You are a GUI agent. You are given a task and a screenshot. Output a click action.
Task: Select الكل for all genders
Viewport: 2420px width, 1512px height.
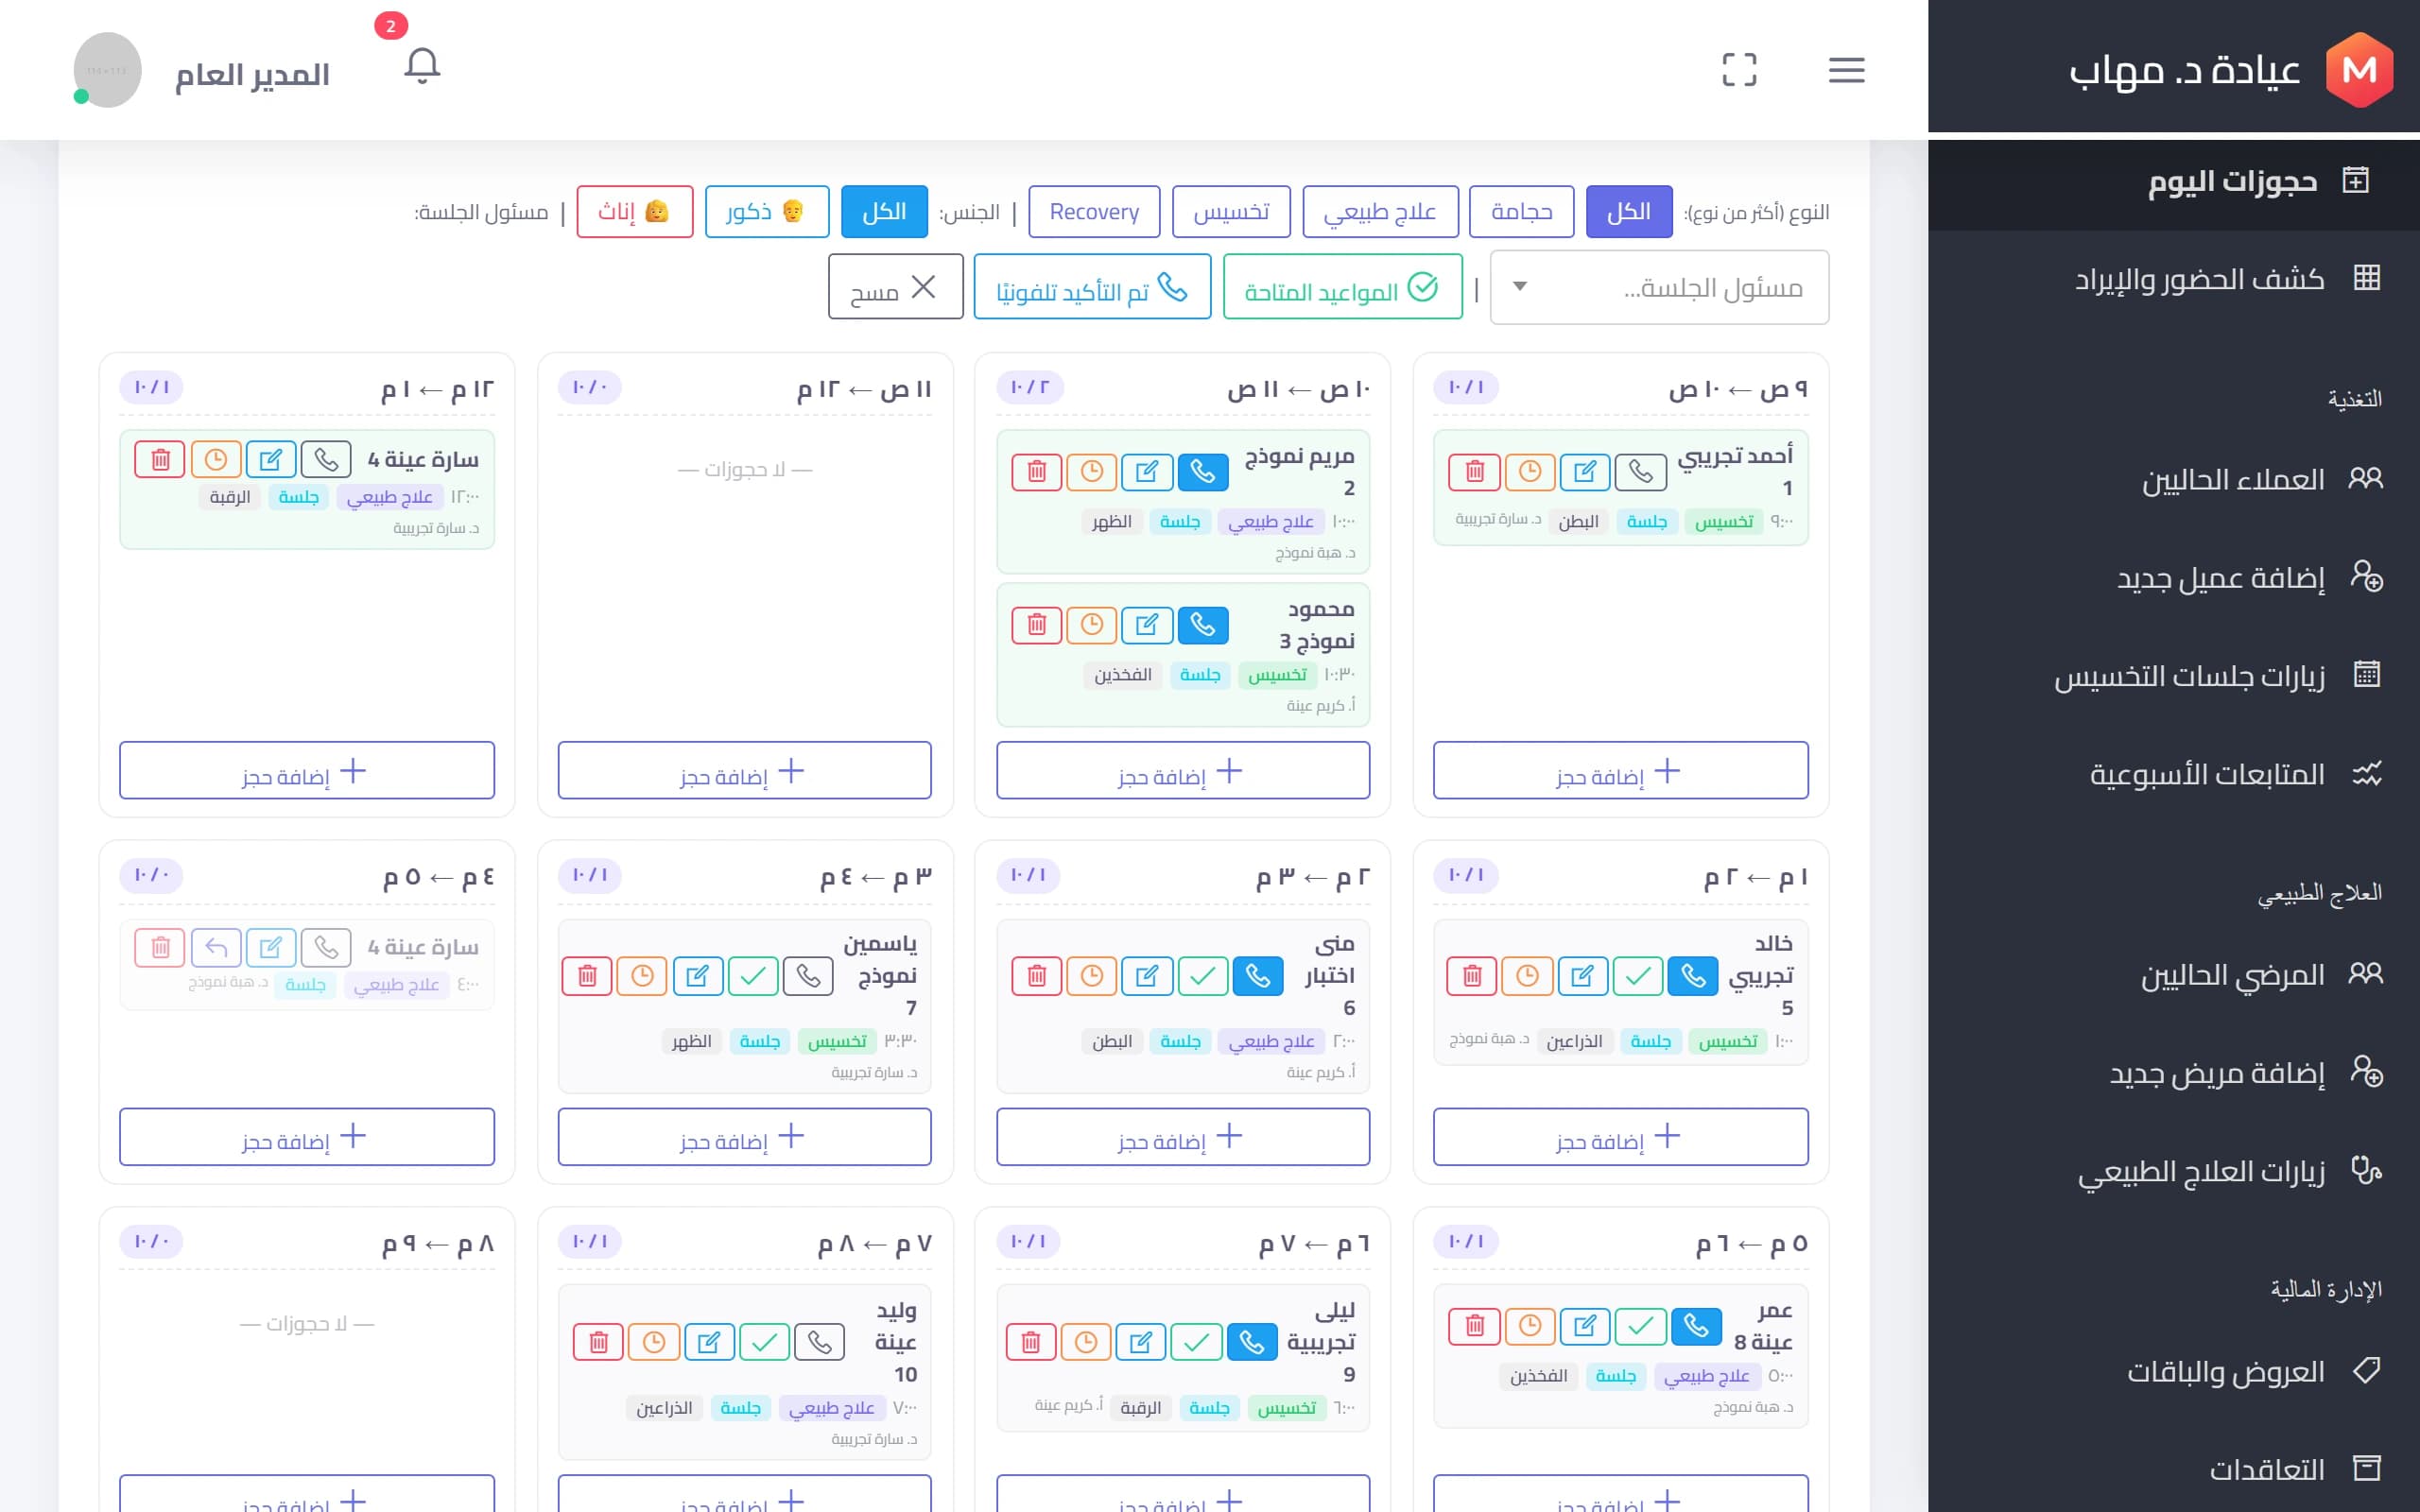tap(884, 212)
